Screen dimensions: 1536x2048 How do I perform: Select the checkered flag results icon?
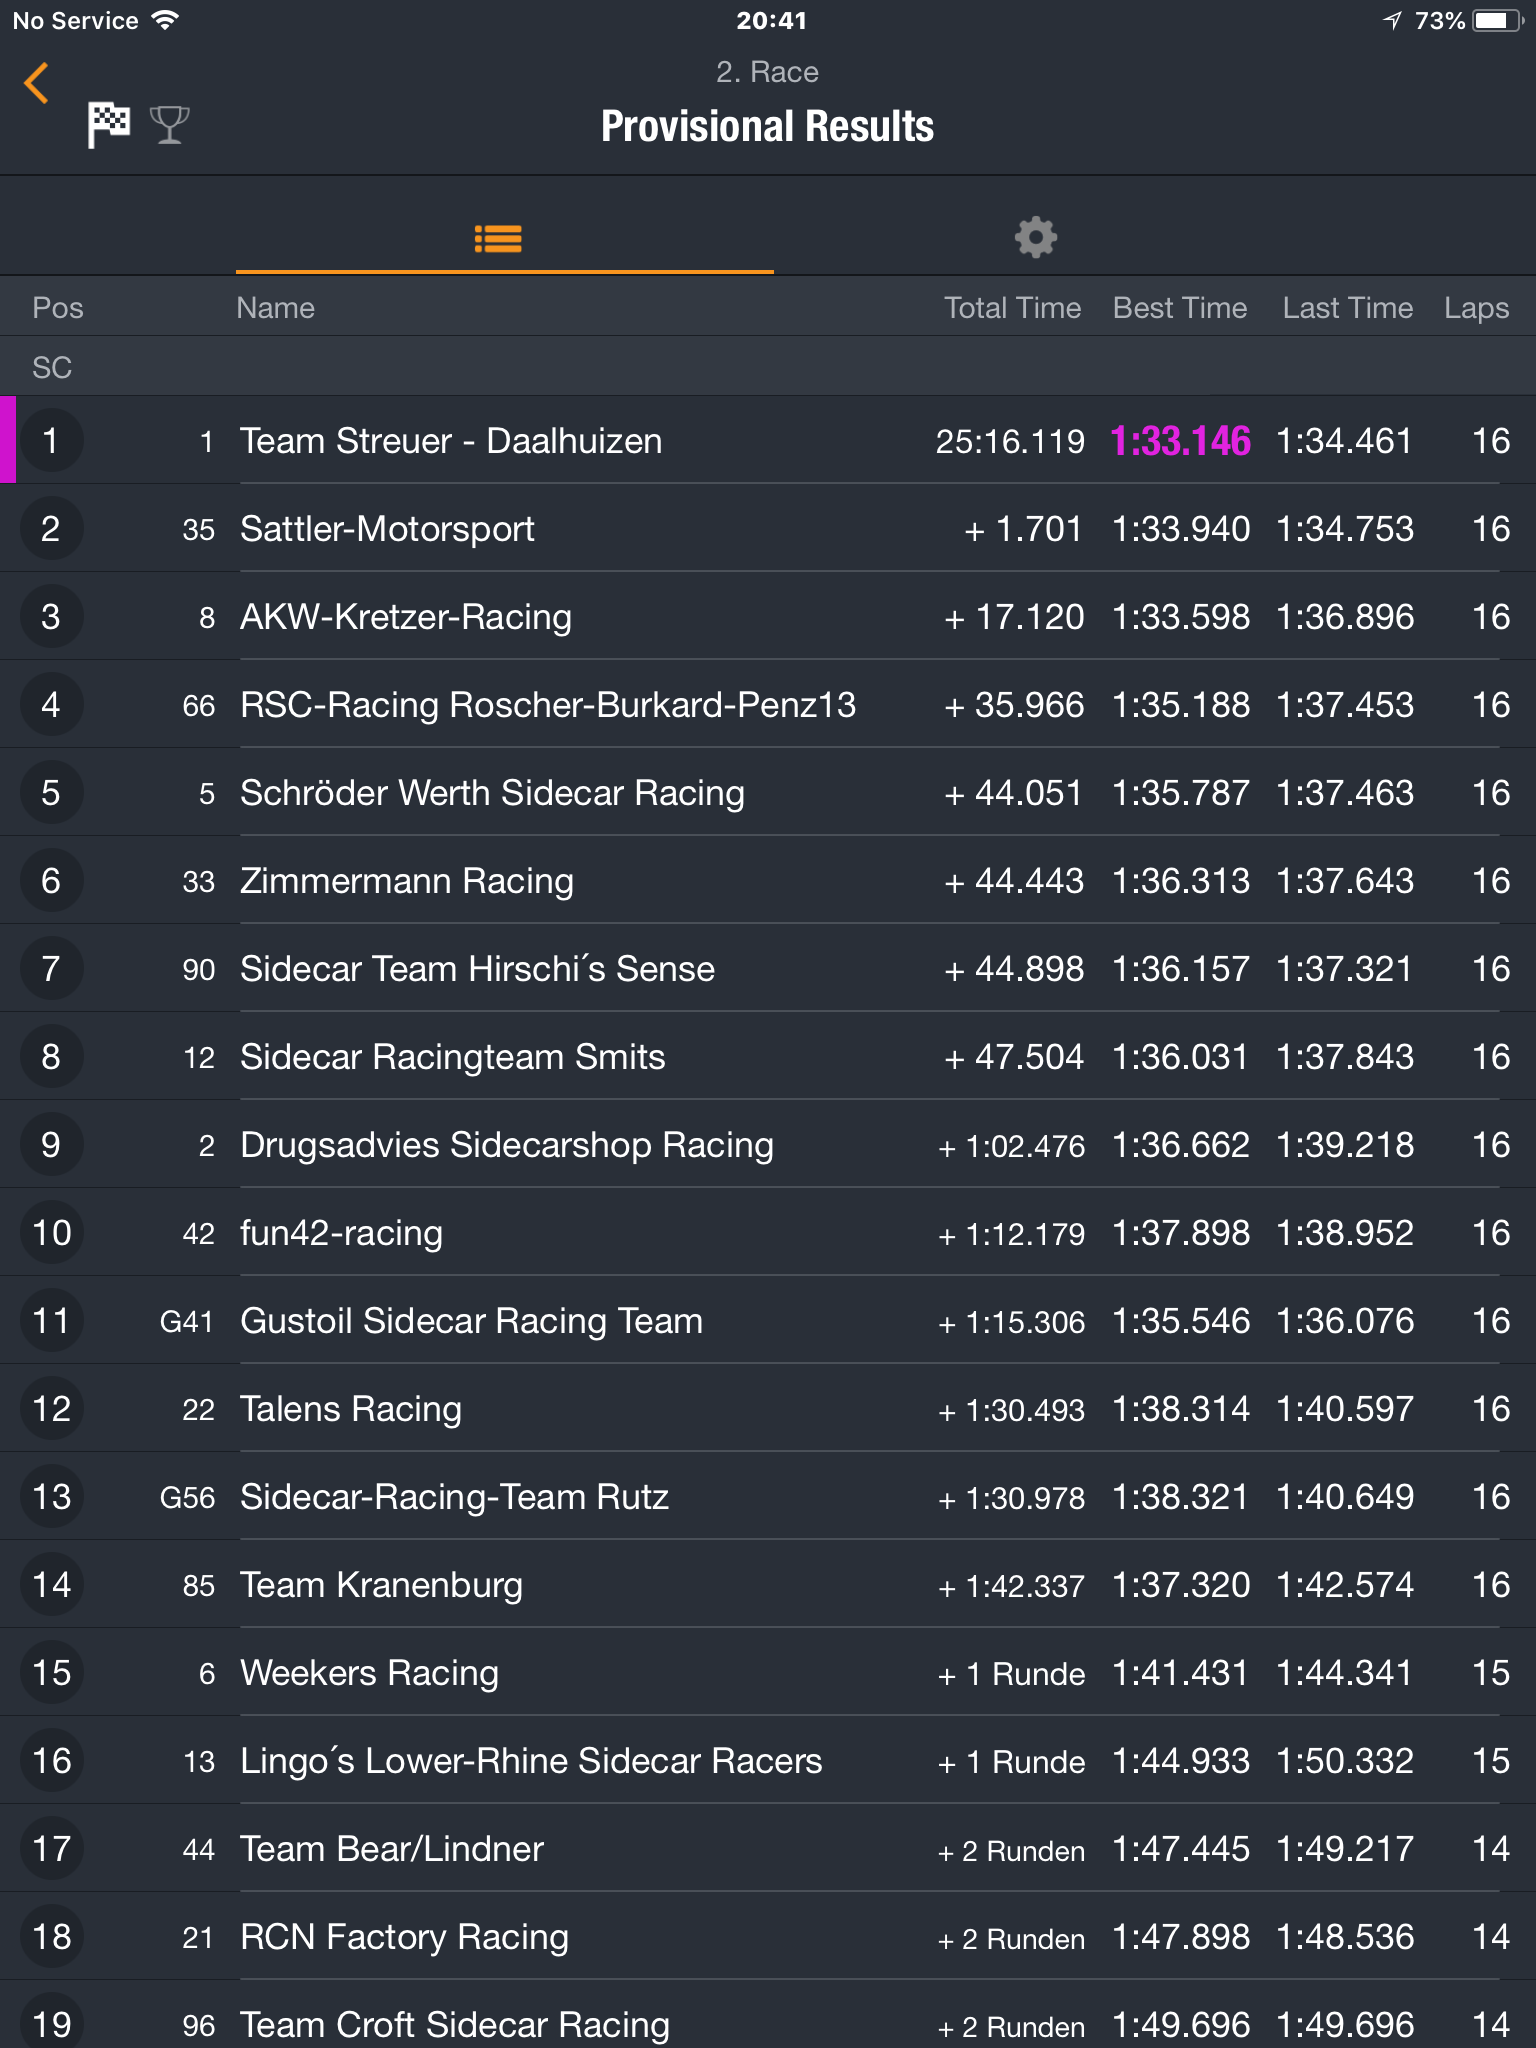(x=109, y=125)
